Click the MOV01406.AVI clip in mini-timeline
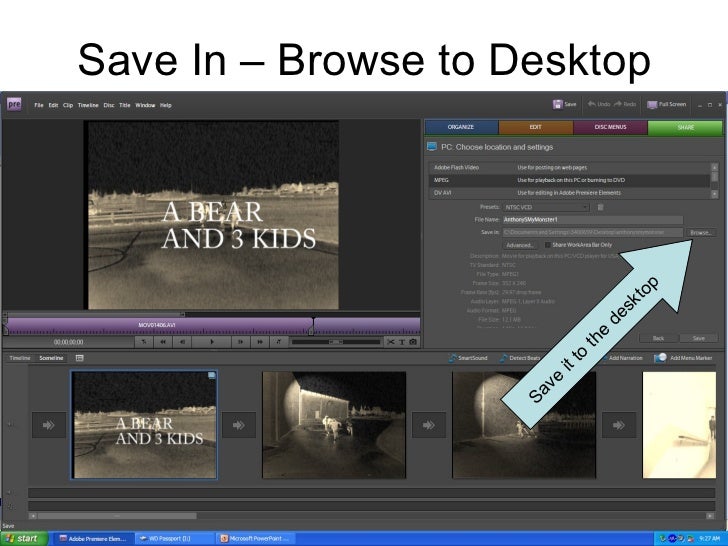The height and width of the screenshot is (546, 728). pos(158,325)
